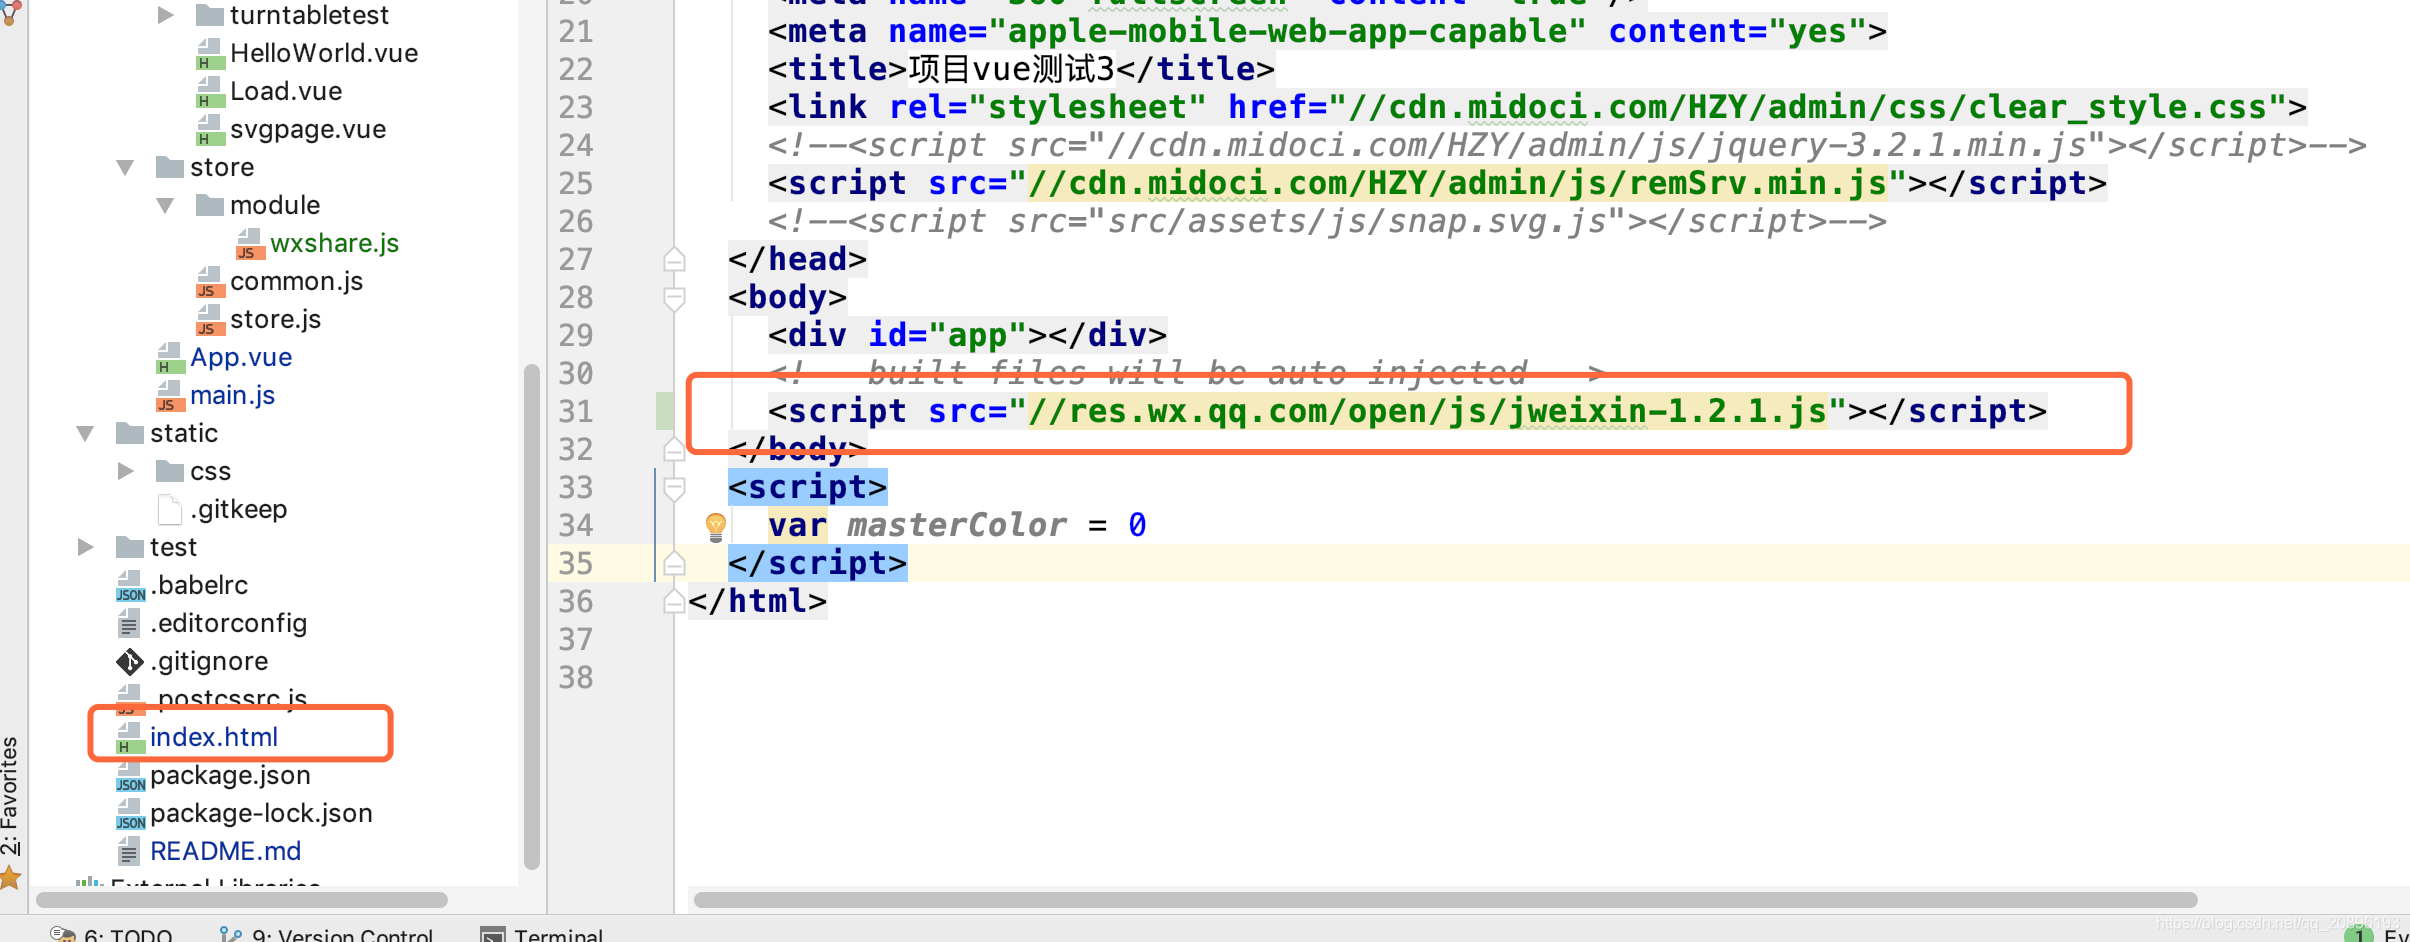The width and height of the screenshot is (2410, 942).
Task: Select wxshare.js in the project tree
Action: (x=334, y=243)
